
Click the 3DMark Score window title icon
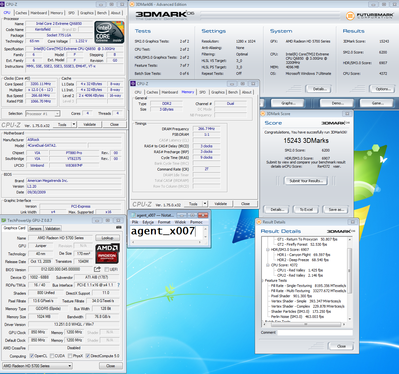pyautogui.click(x=263, y=114)
